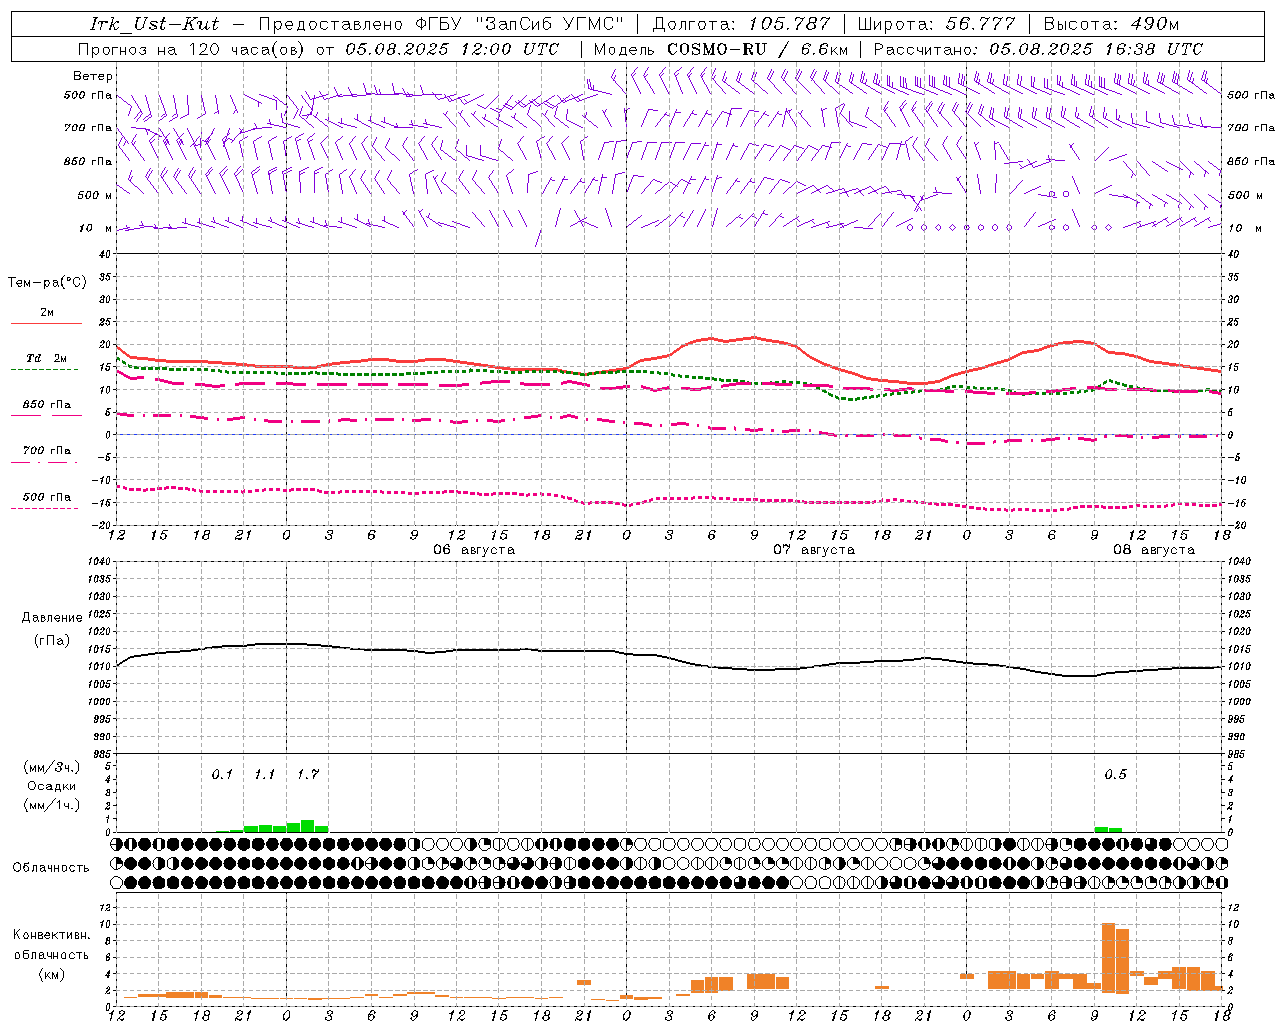Viewport: 1280px width, 1024px height.
Task: Click the 0.5 three-hour precipitation value
Action: coord(1115,775)
